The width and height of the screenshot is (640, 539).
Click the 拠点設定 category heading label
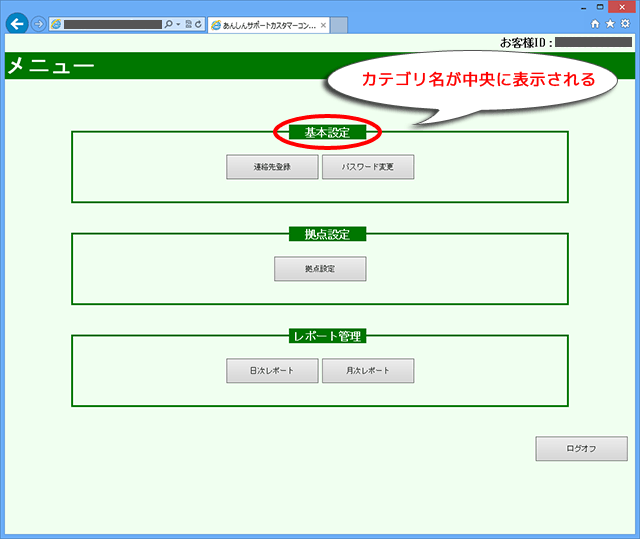(327, 234)
